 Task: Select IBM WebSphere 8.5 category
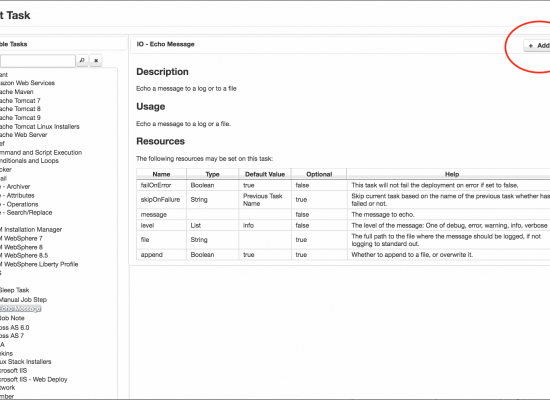tap(24, 255)
